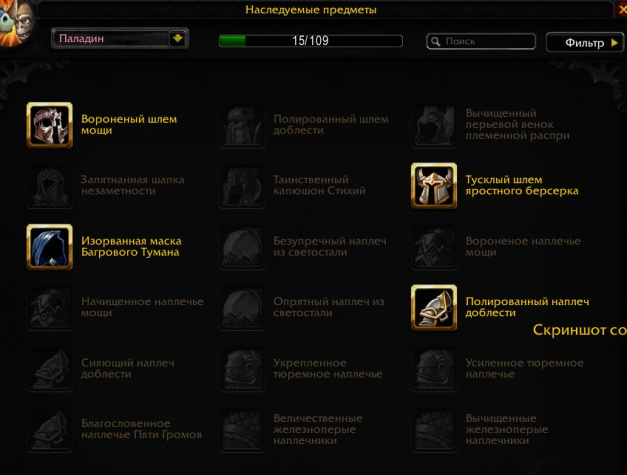Close the Наследуемые предметы window

[x=621, y=10]
